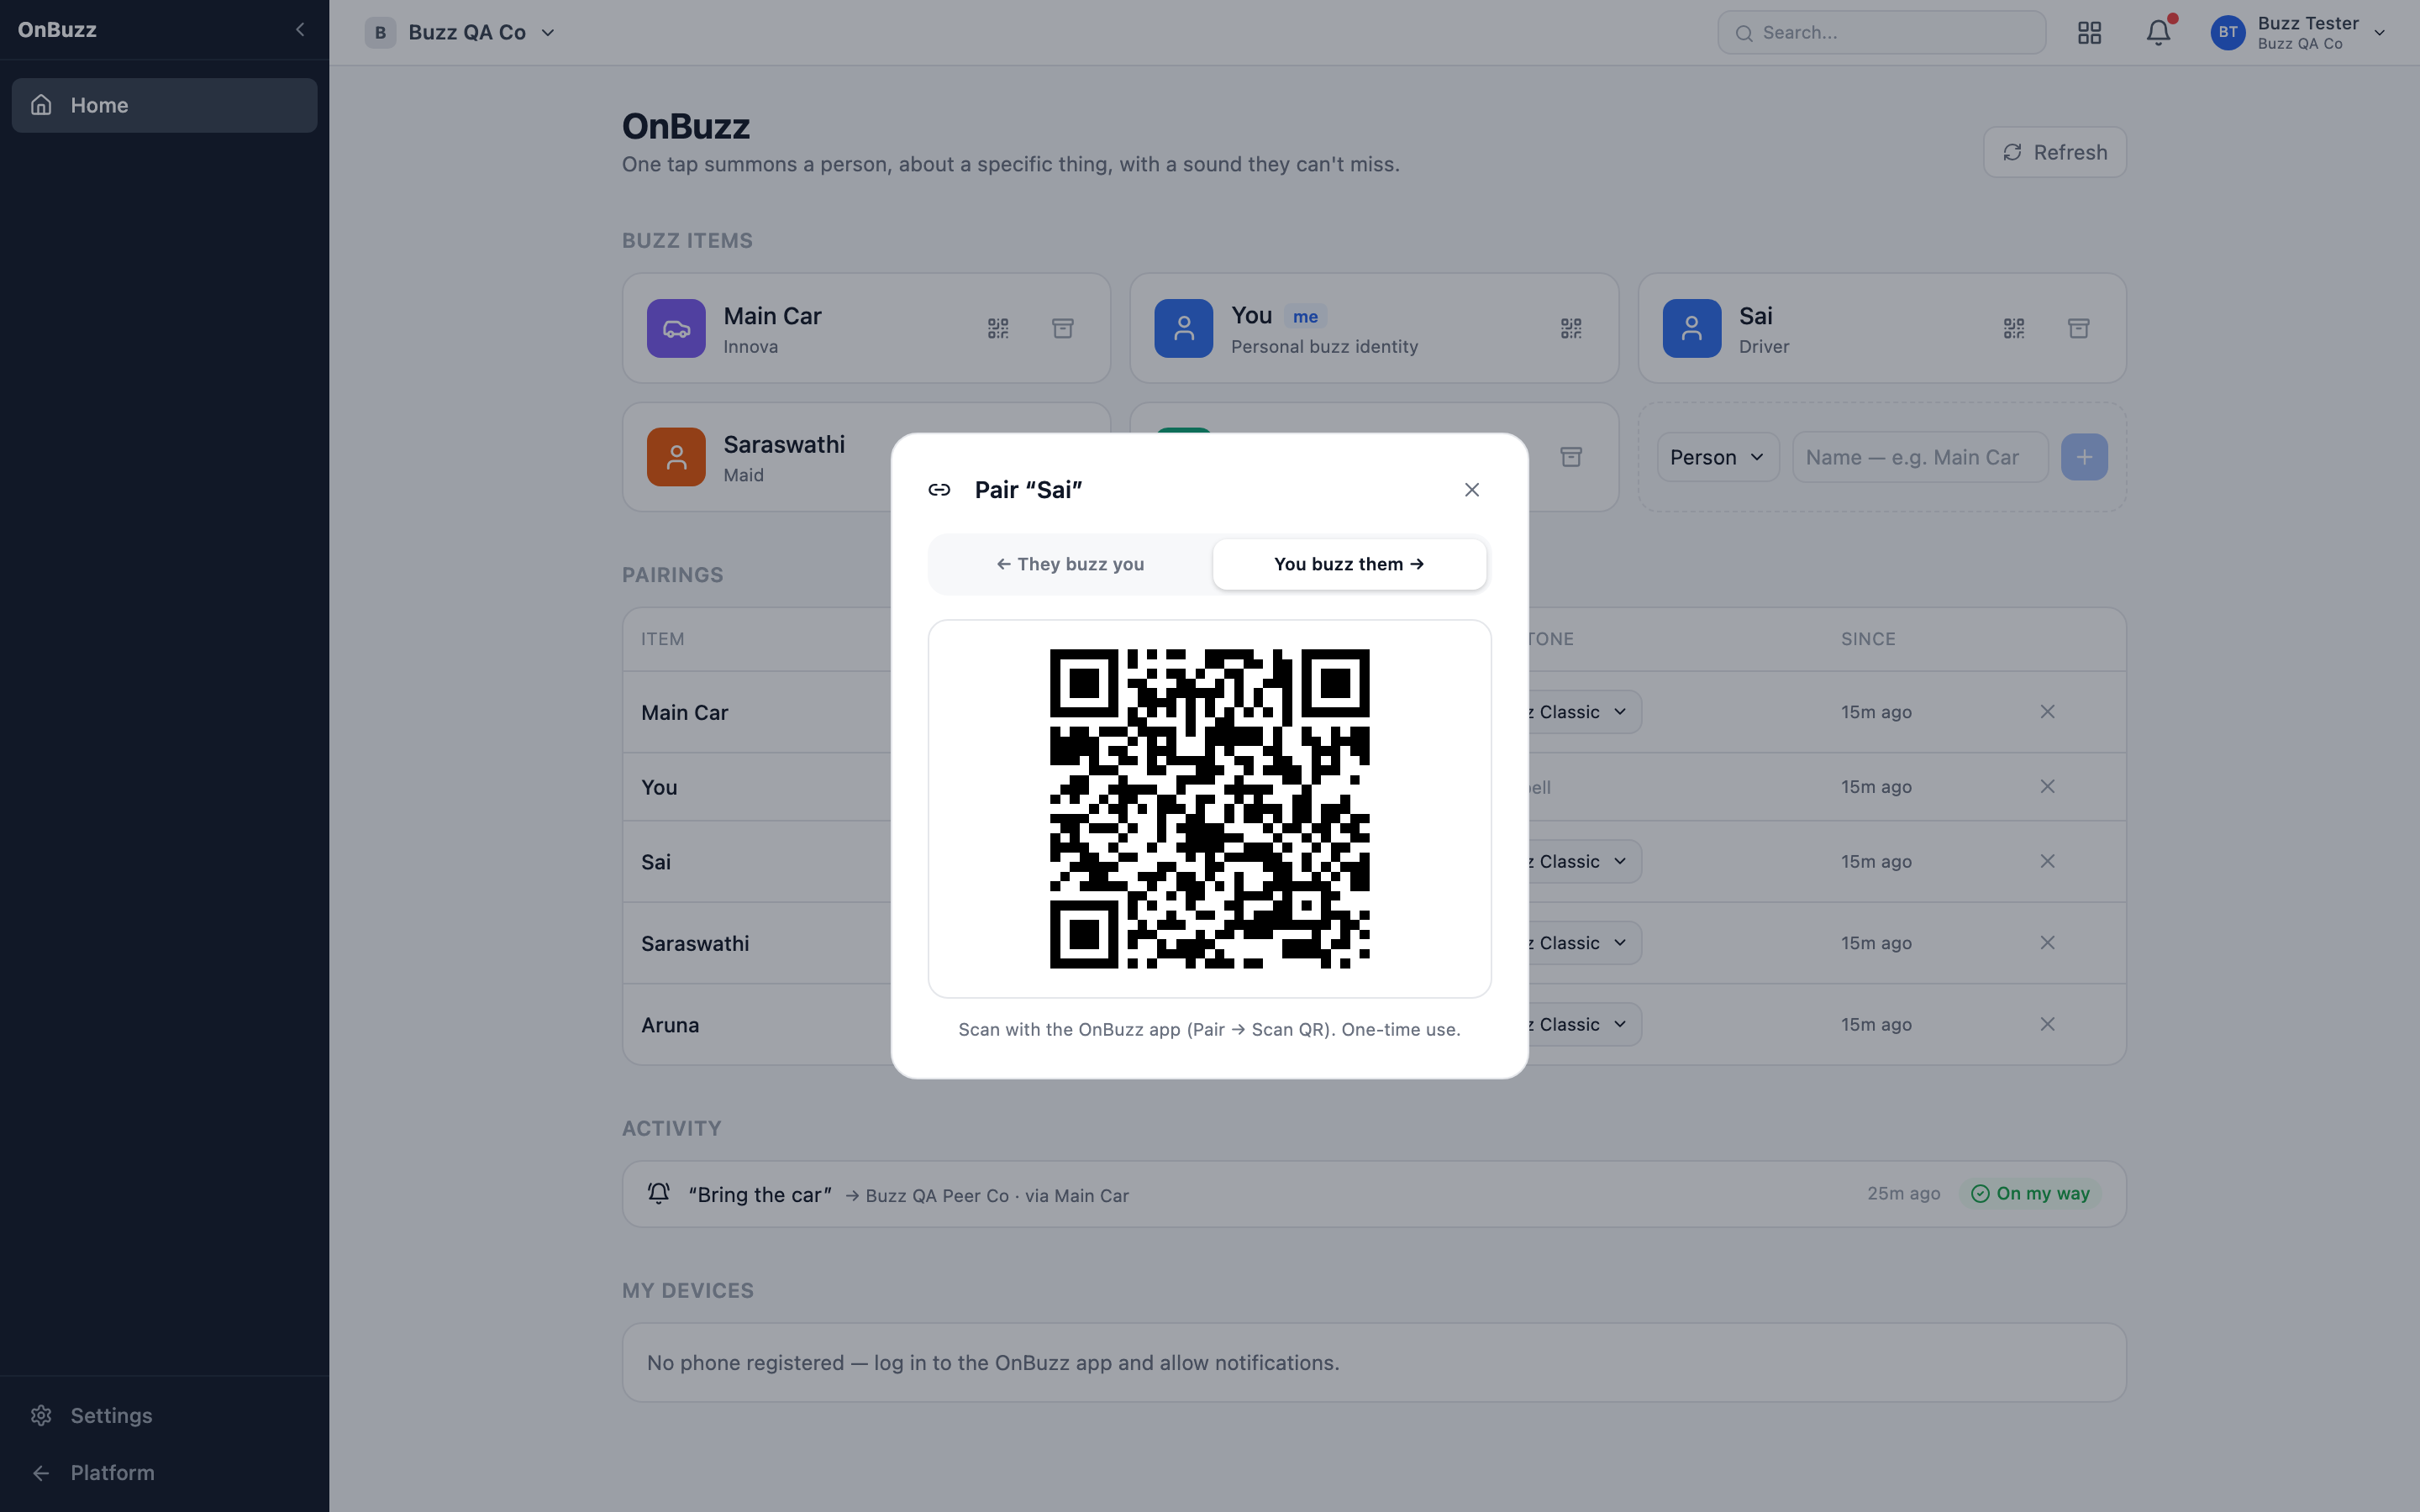
Task: Click the BT user avatar
Action: [2227, 32]
